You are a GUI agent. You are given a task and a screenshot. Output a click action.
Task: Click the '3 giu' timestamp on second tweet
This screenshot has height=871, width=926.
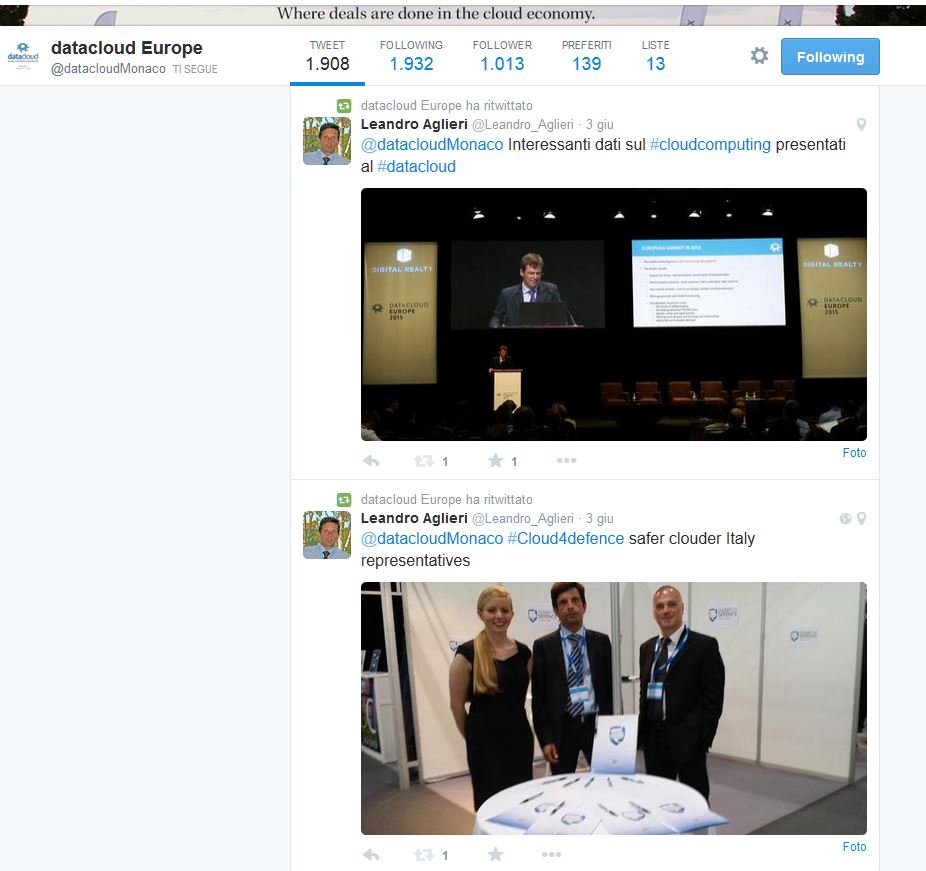coord(599,518)
